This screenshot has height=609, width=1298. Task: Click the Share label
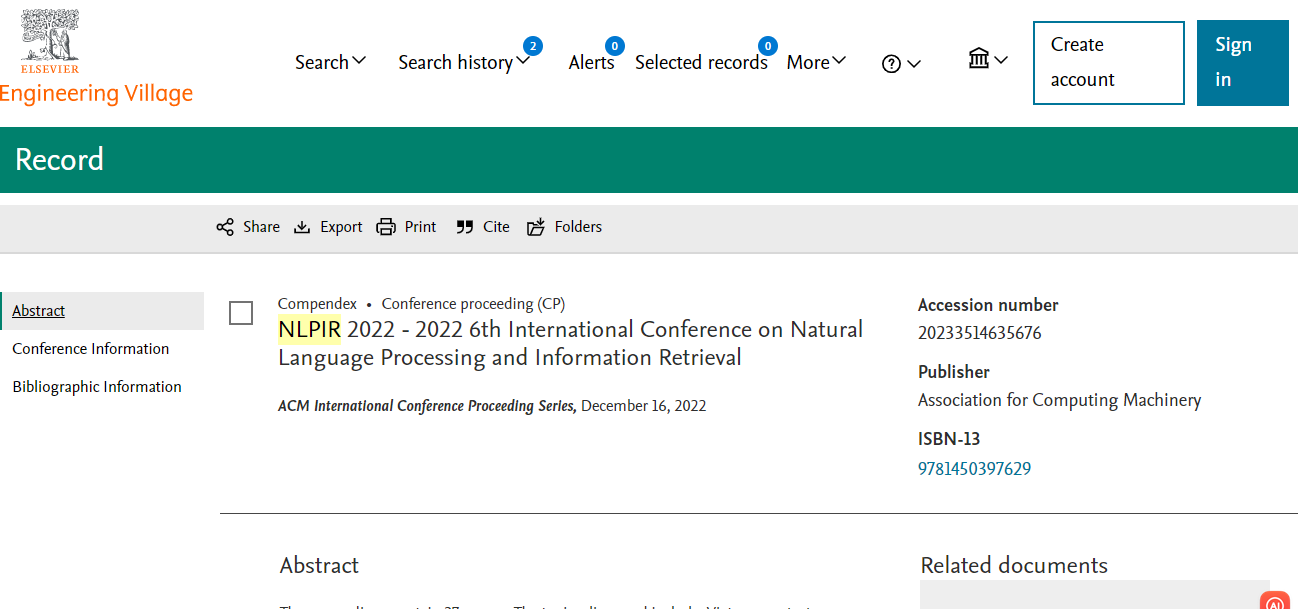pyautogui.click(x=262, y=227)
